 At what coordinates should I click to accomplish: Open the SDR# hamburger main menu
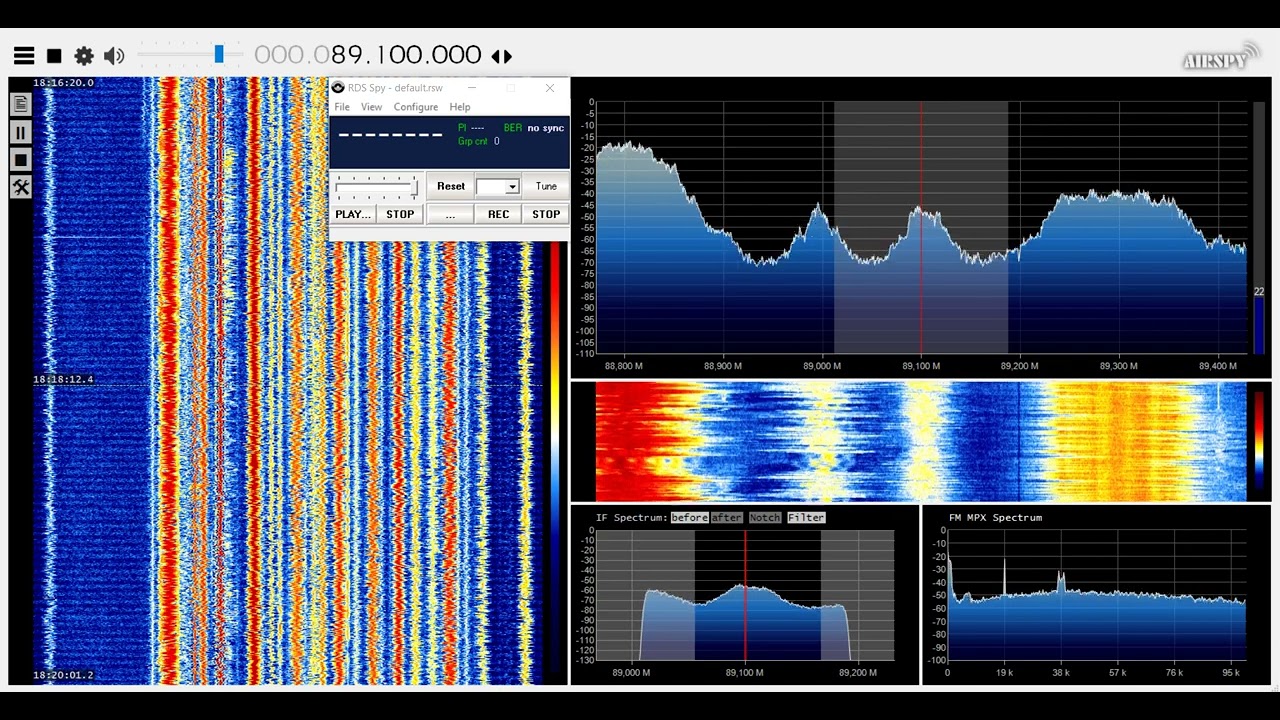pos(24,56)
